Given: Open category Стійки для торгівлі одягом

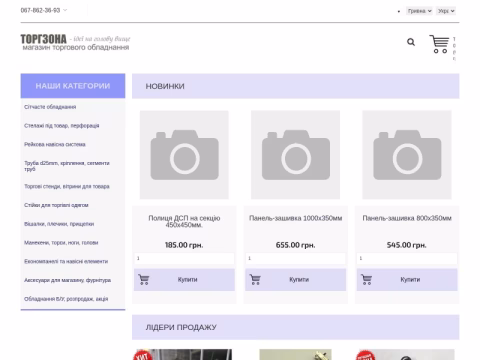Looking at the screenshot, I should 56,205.
